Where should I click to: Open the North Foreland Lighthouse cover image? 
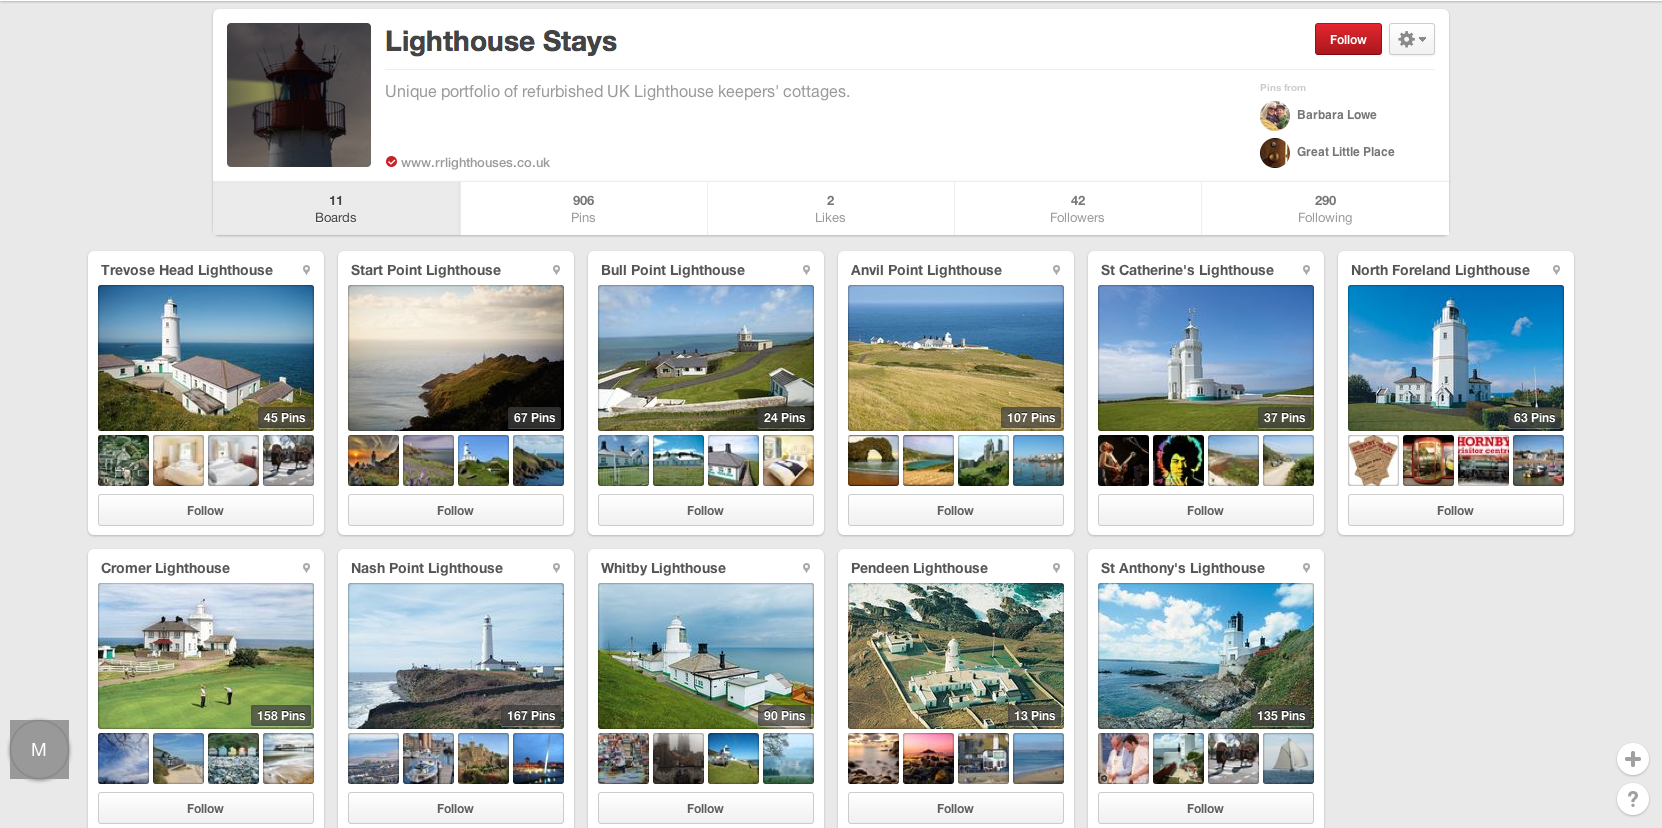(1456, 358)
